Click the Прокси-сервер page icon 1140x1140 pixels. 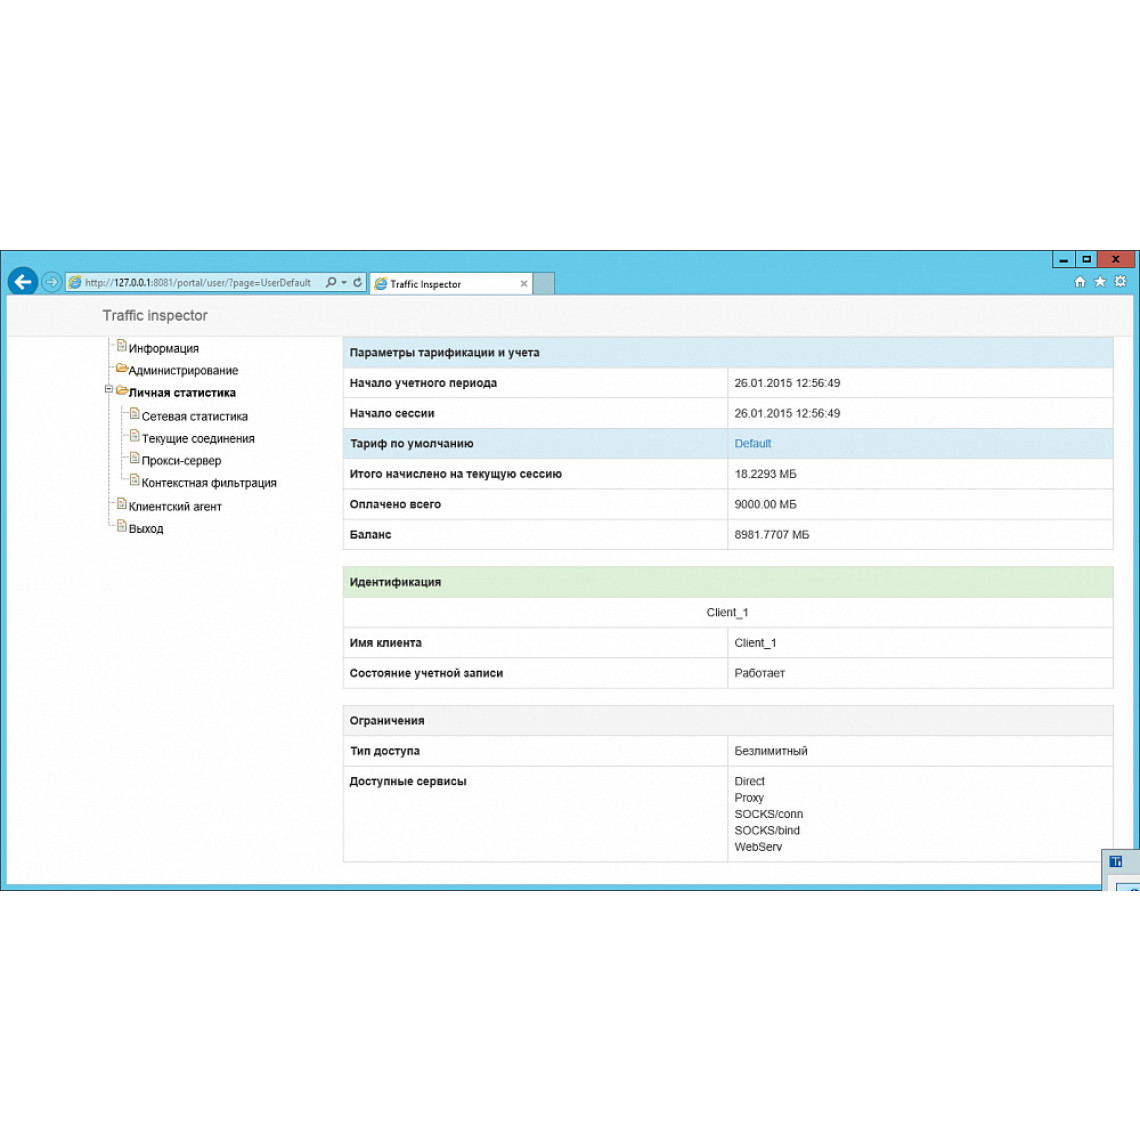tap(135, 458)
